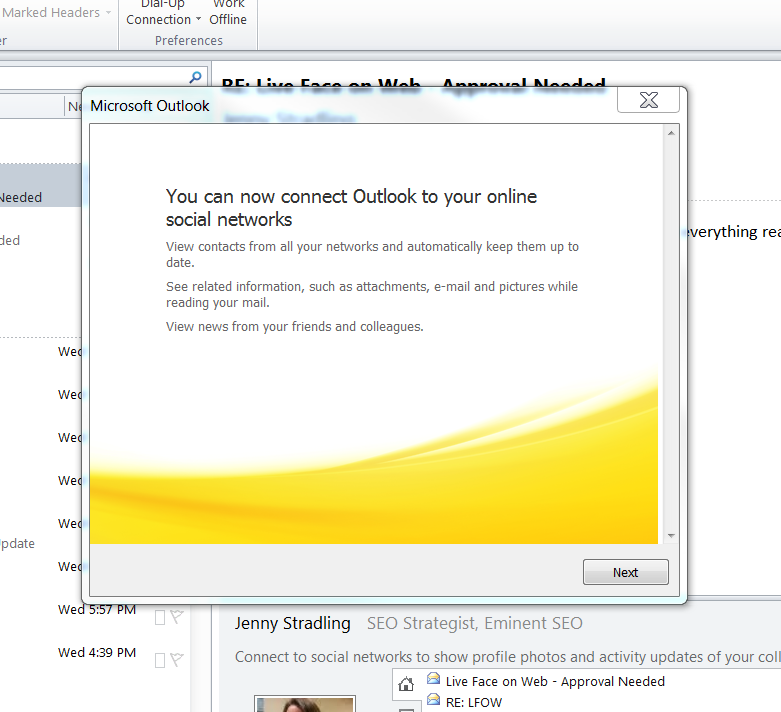Image resolution: width=781 pixels, height=712 pixels.
Task: Click Jenny Stradling's profile photo thumbnail
Action: (305, 704)
